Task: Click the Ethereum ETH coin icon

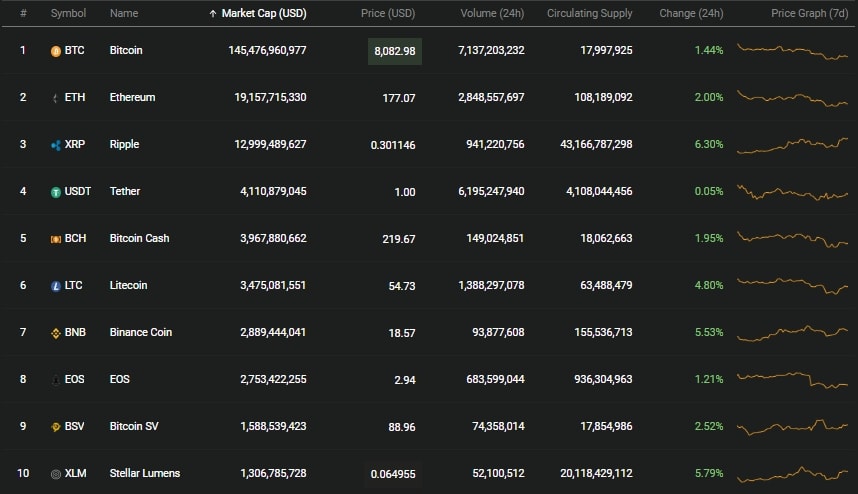Action: [x=55, y=98]
